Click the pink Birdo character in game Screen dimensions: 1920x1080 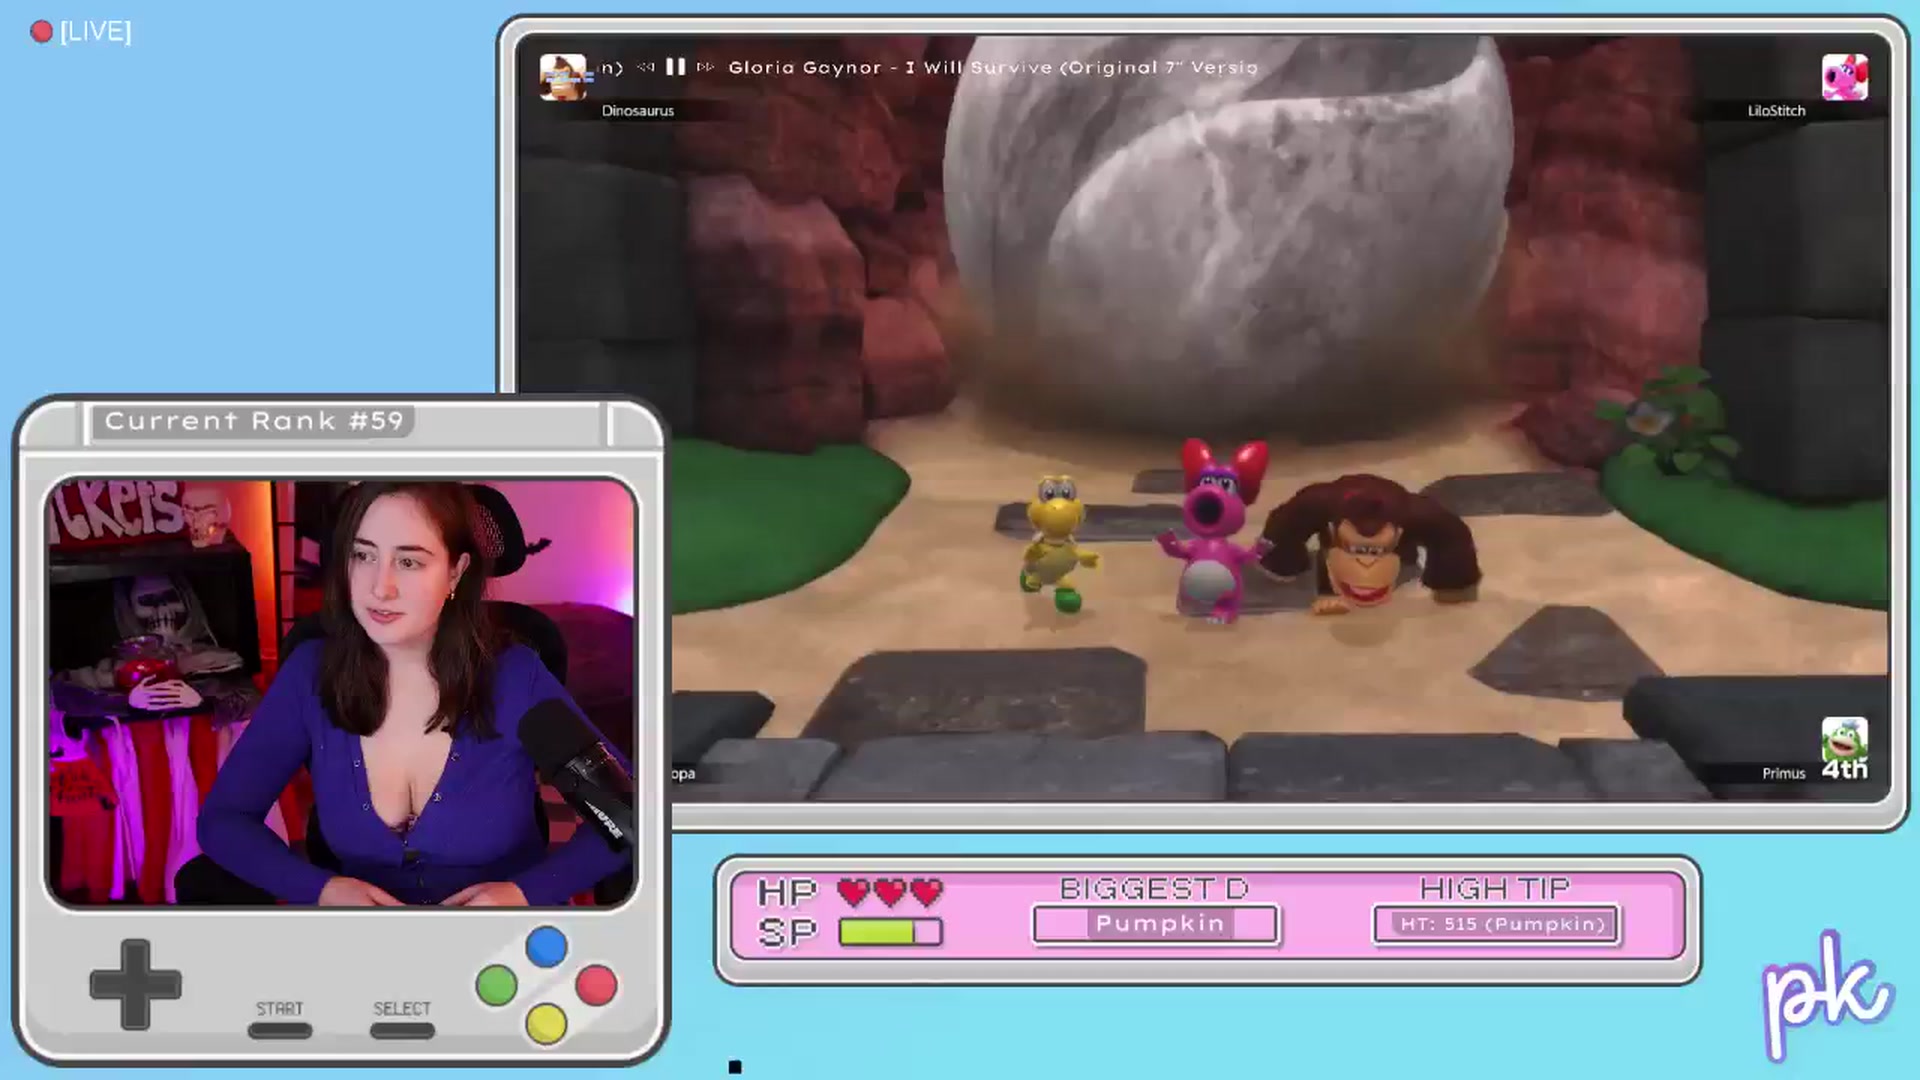click(1213, 530)
